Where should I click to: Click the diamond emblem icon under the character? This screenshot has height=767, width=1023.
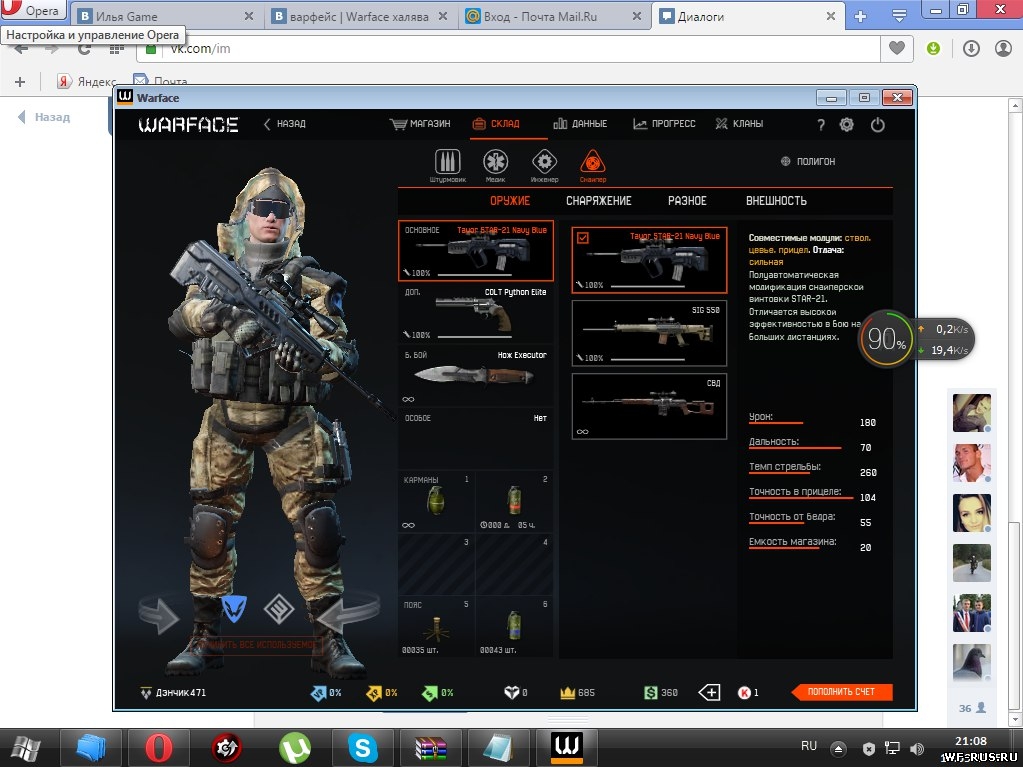(x=279, y=609)
